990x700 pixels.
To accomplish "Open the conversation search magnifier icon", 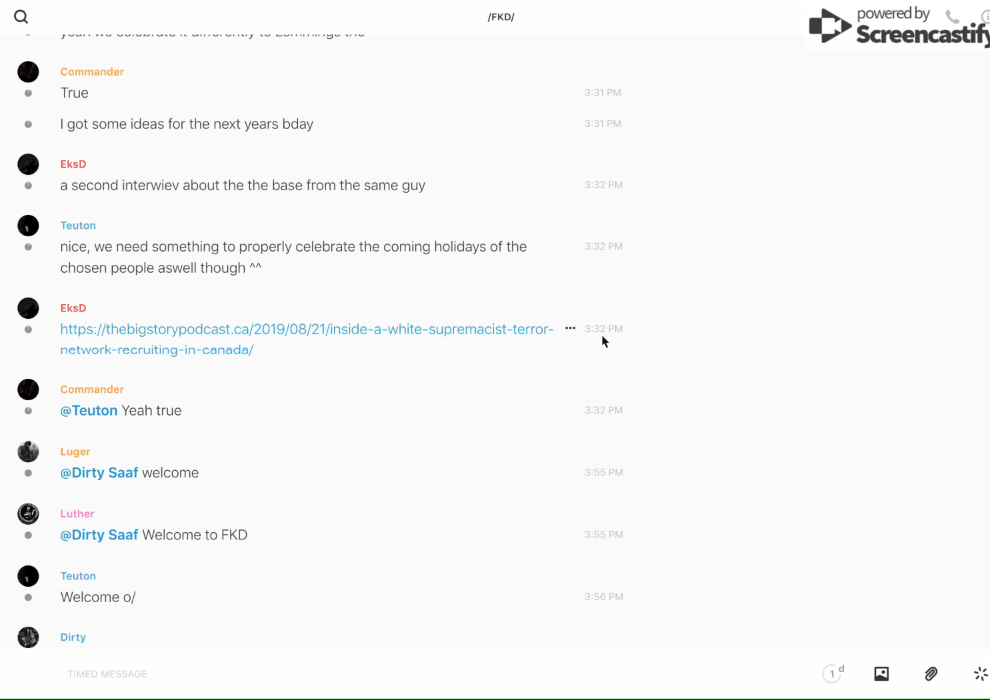I will [x=21, y=17].
